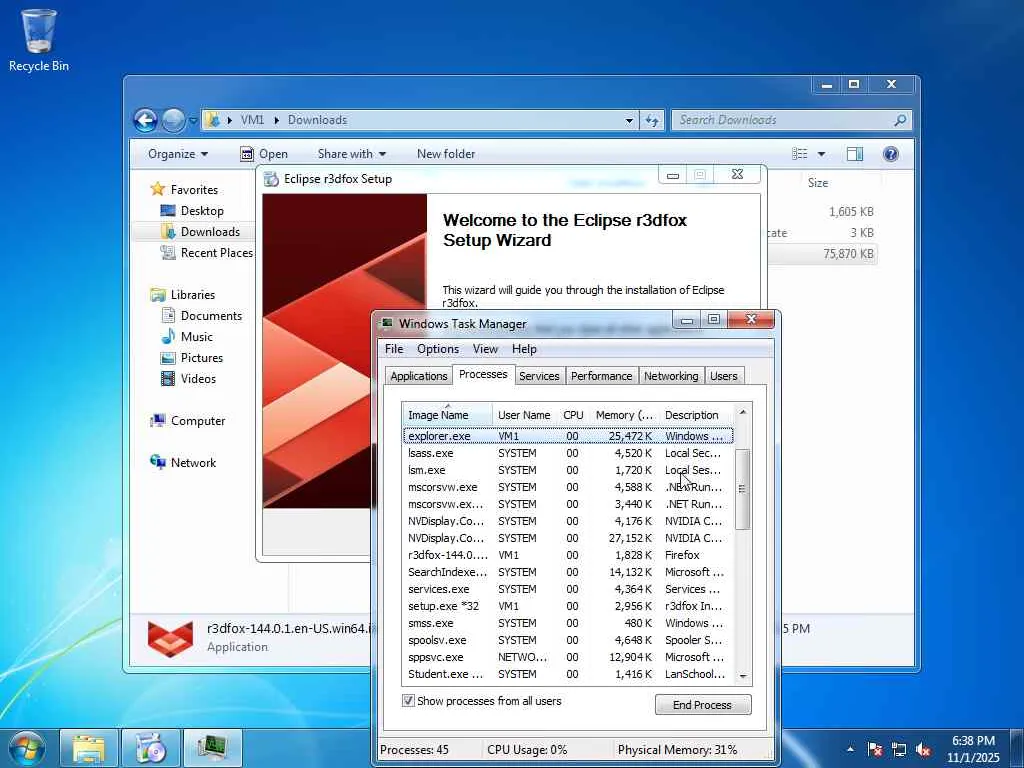Click the Search Downloads input field
The image size is (1024, 768).
point(784,120)
